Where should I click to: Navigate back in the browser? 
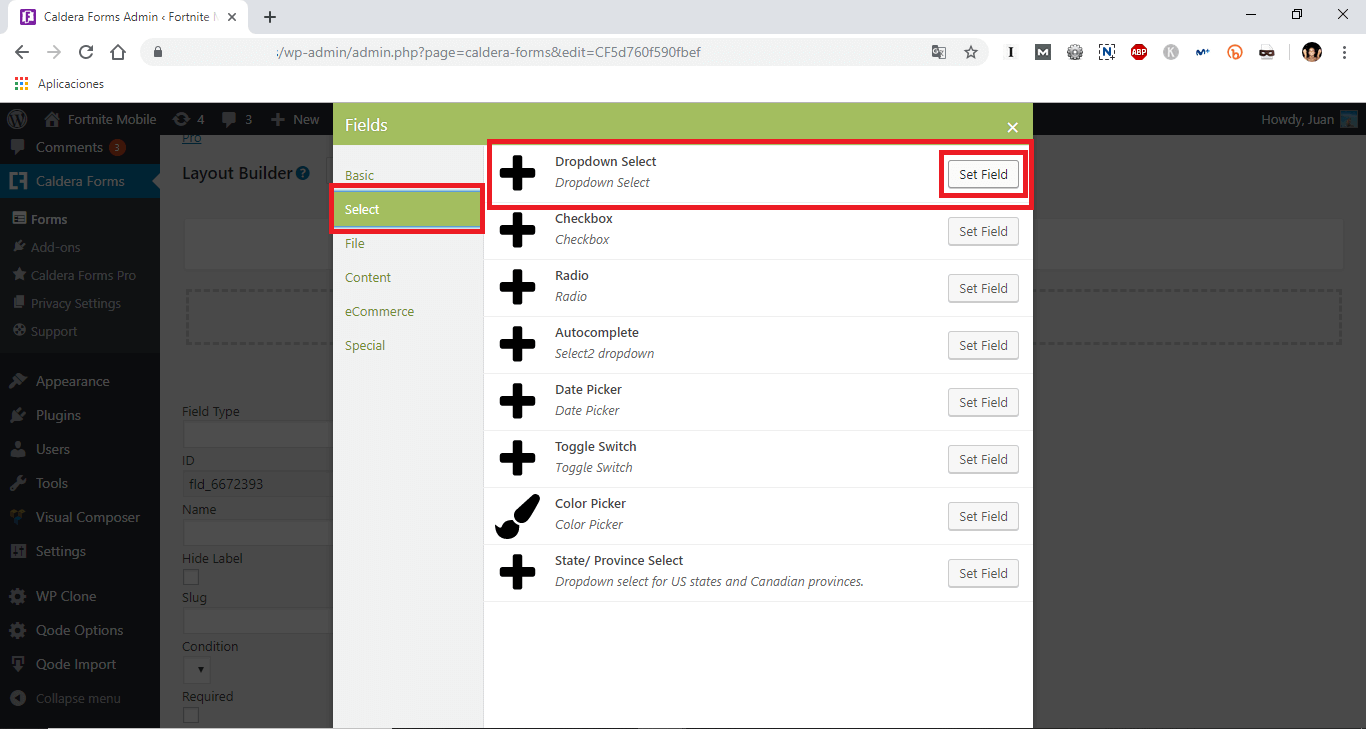[x=22, y=52]
